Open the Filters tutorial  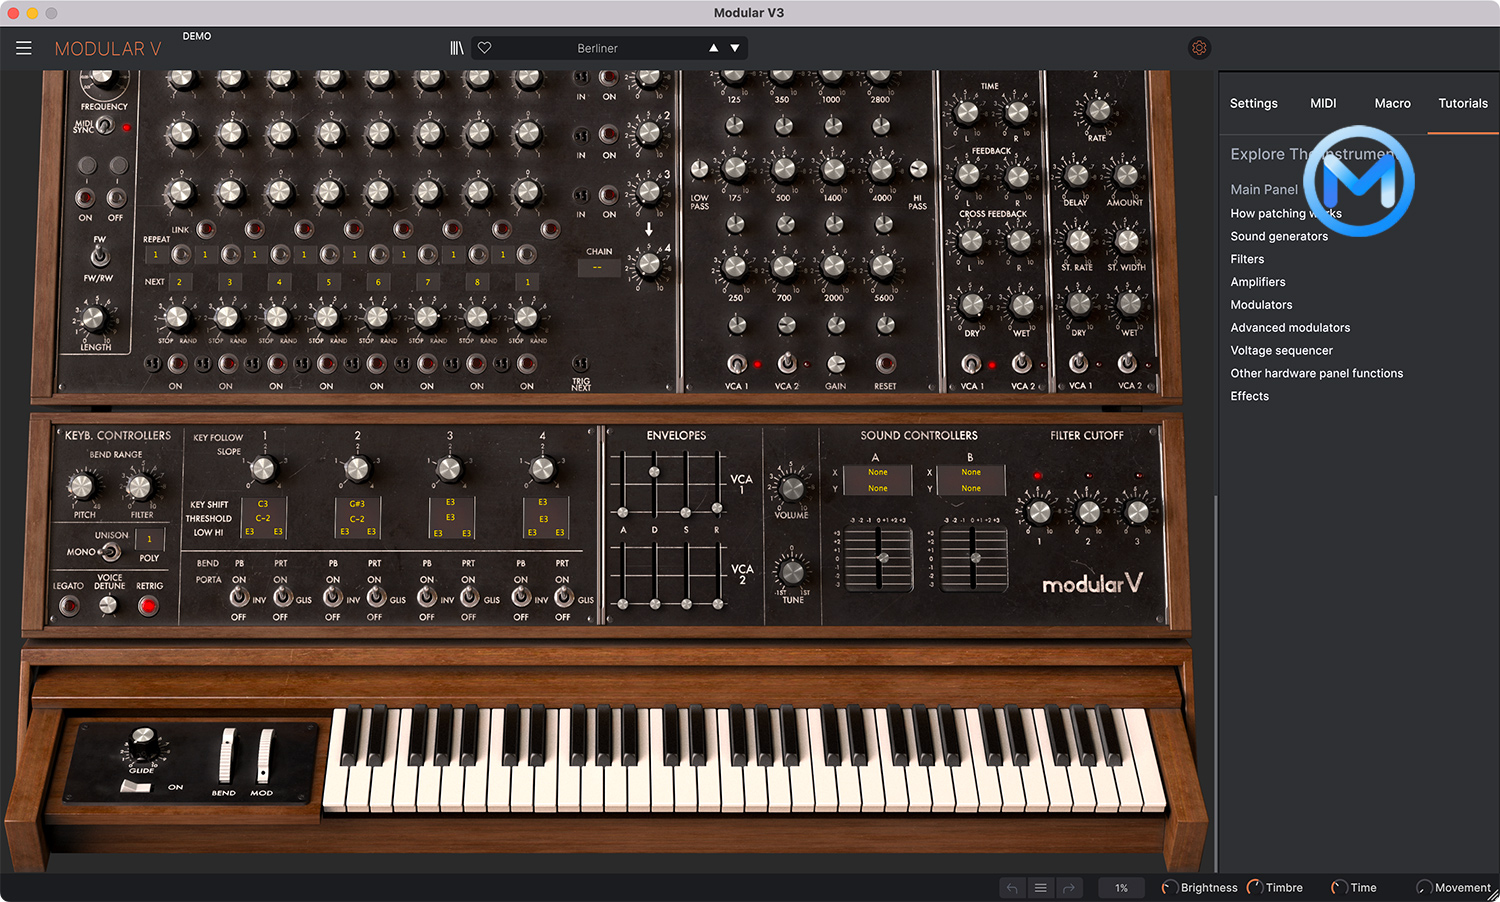click(1247, 259)
